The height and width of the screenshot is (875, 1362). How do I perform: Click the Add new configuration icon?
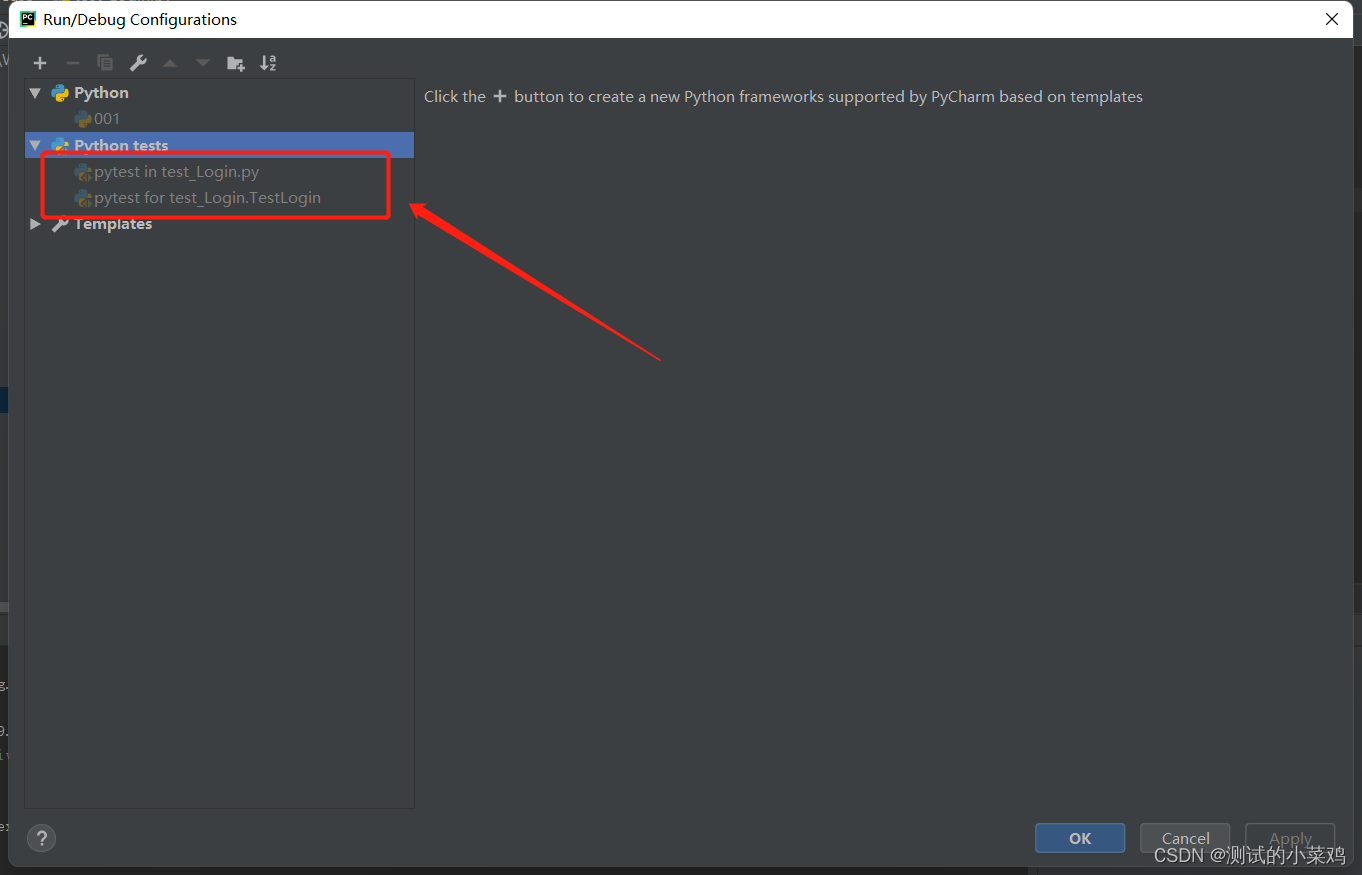[x=40, y=62]
